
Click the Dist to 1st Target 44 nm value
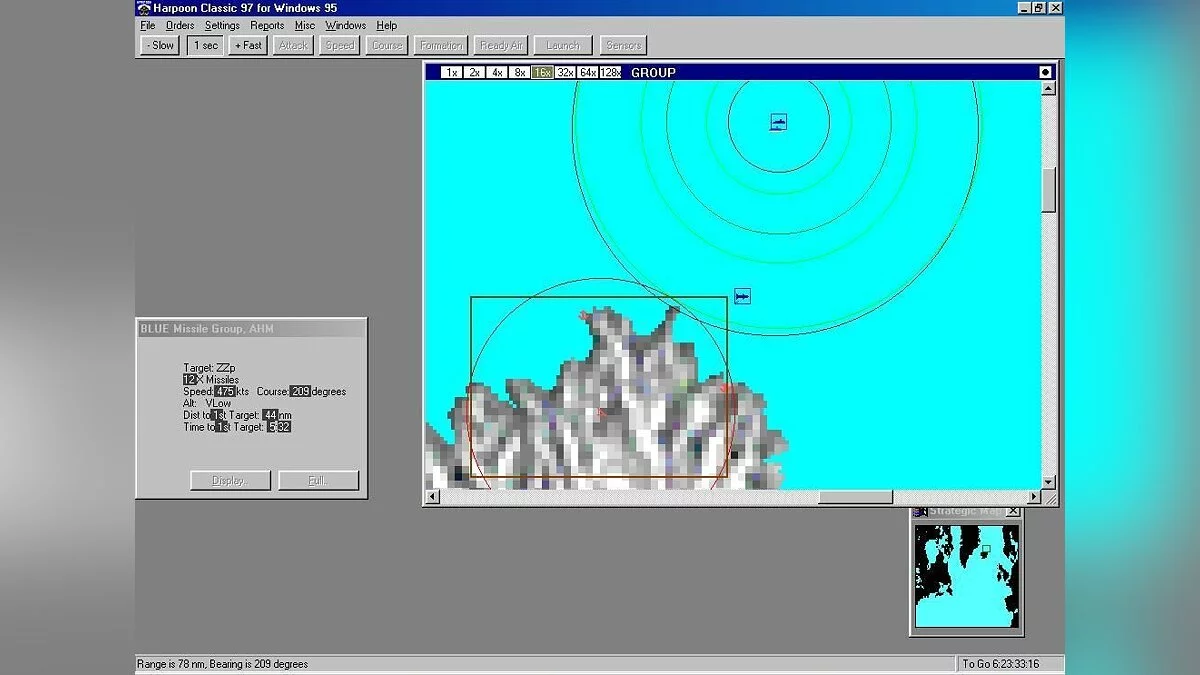pyautogui.click(x=270, y=415)
